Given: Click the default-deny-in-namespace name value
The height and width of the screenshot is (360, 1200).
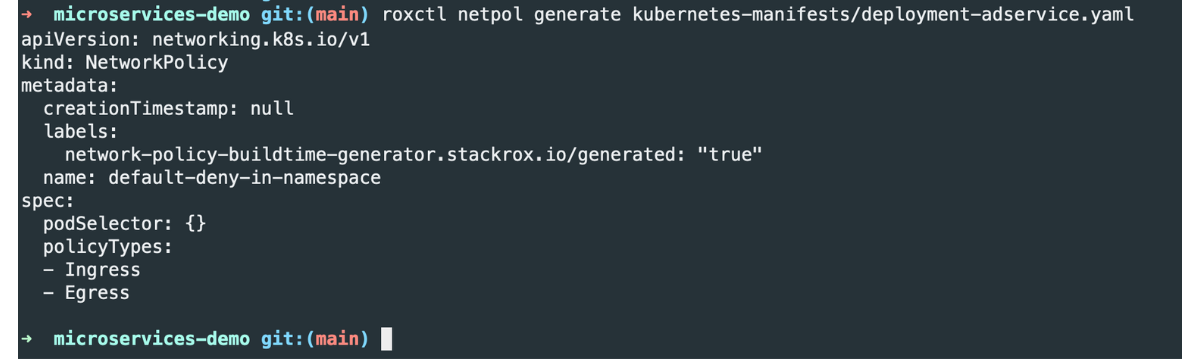Looking at the screenshot, I should tap(243, 178).
